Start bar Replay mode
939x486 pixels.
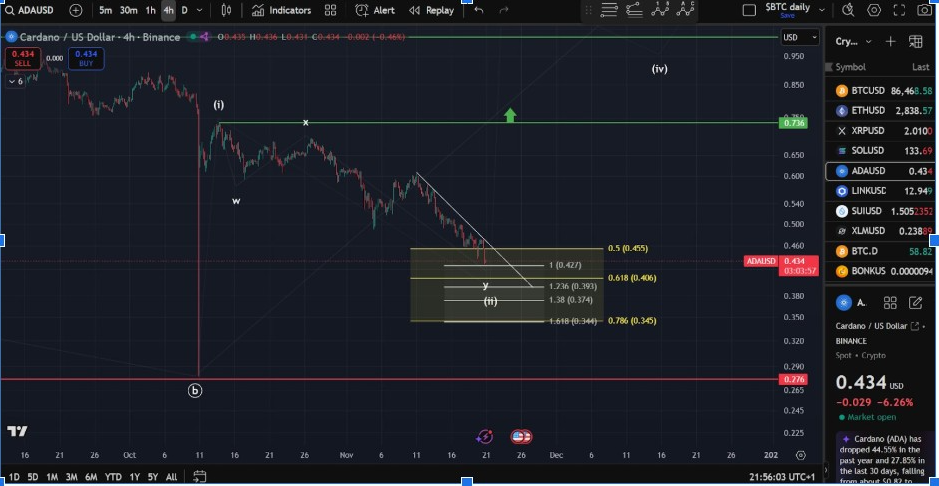pos(431,10)
